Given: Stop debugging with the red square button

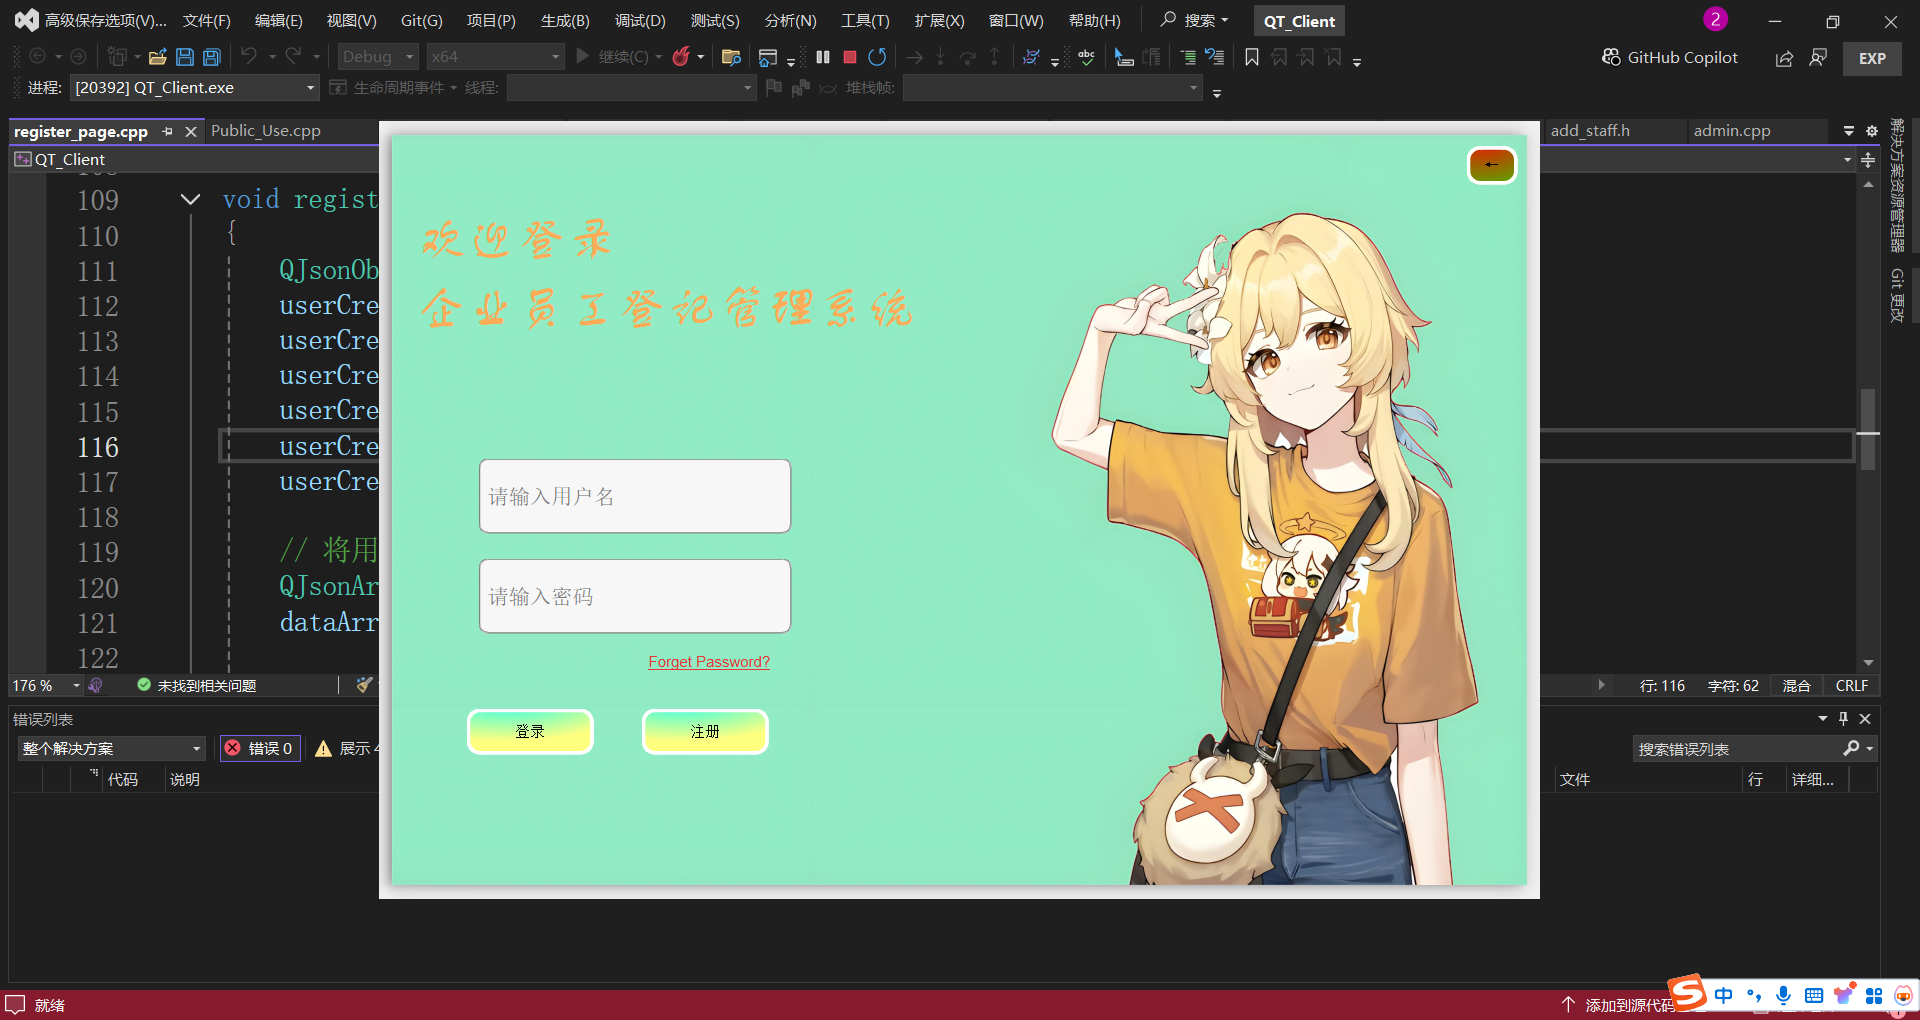Looking at the screenshot, I should [x=850, y=57].
